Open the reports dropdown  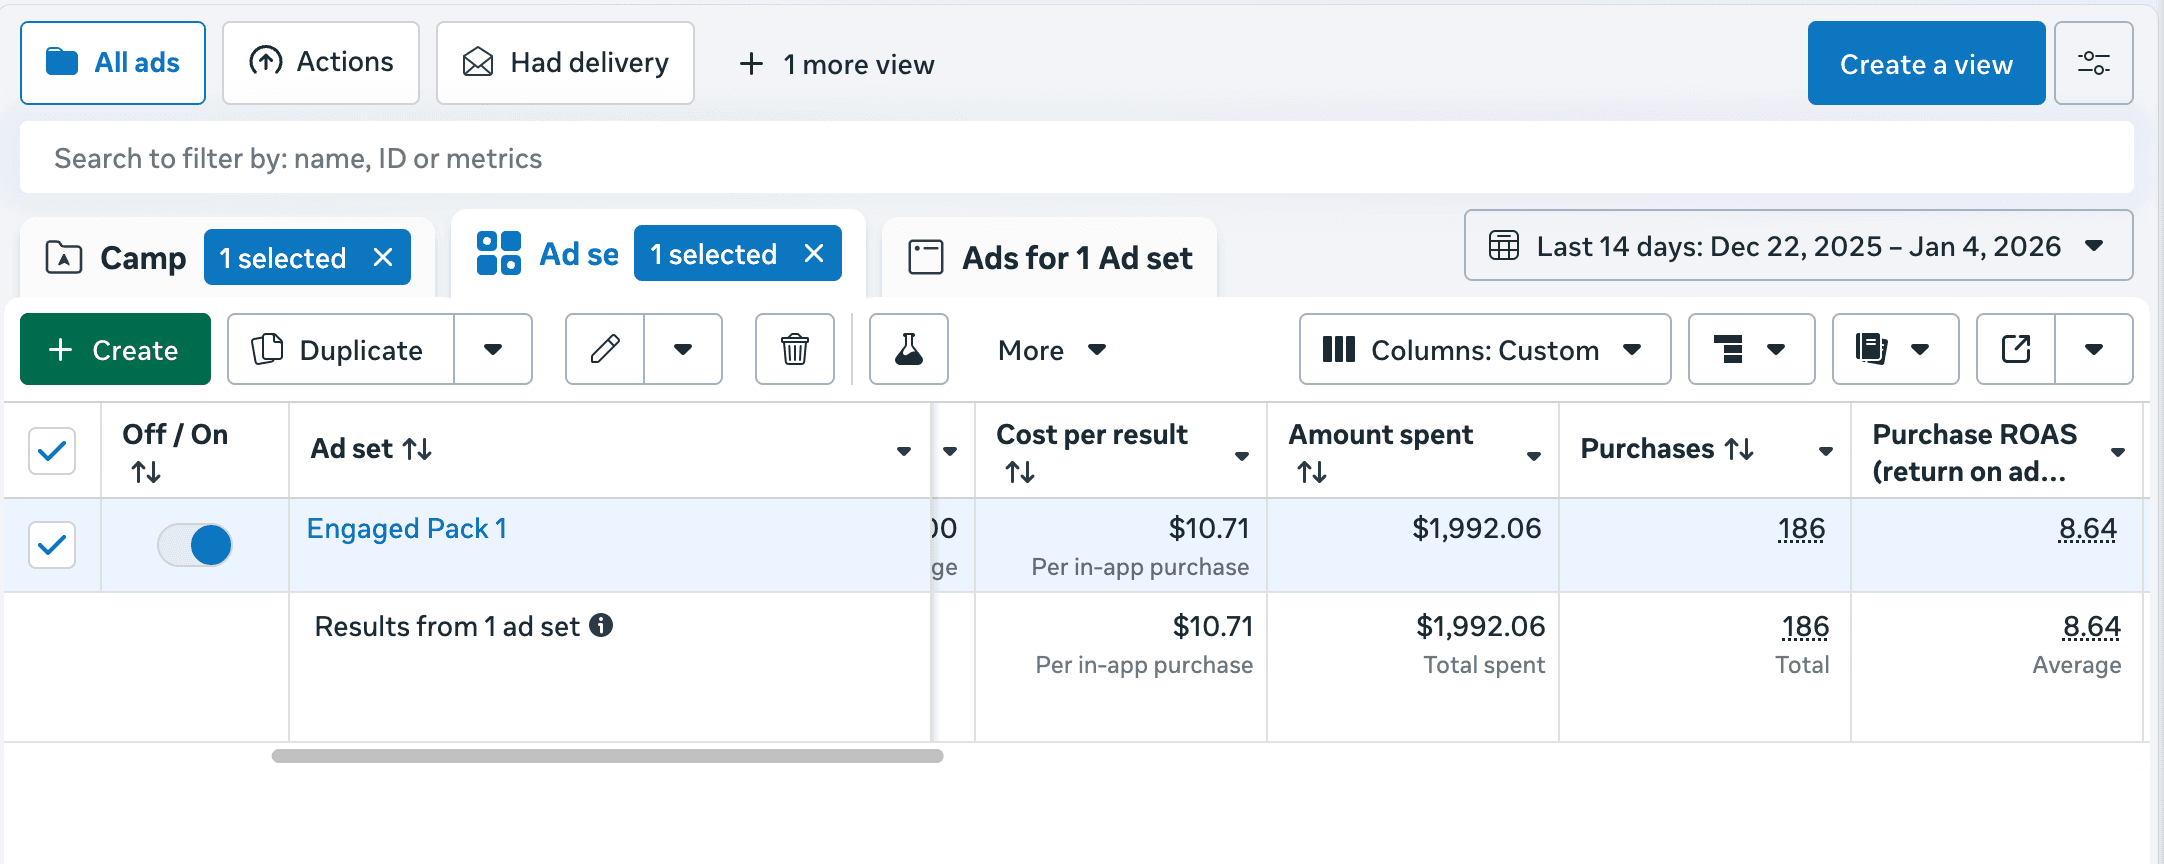coord(1895,349)
